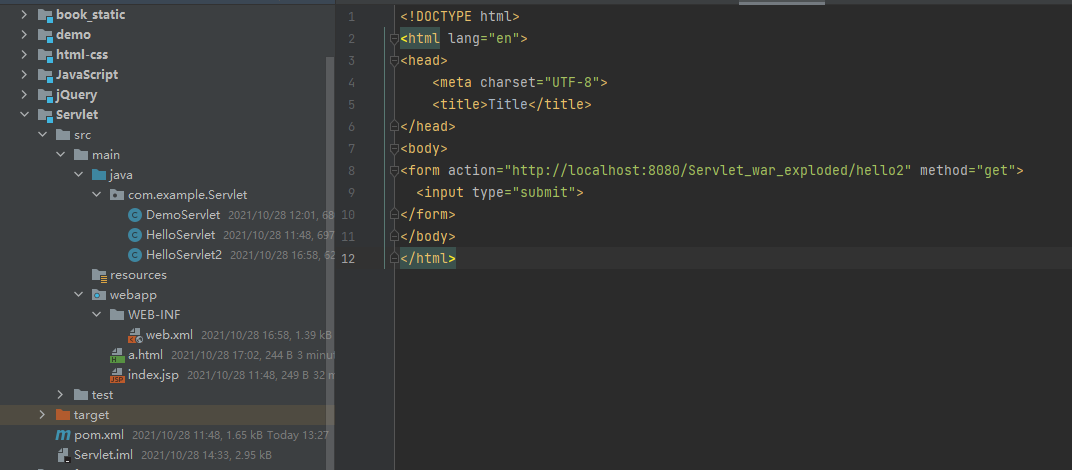Select pom.xml in the project tree
This screenshot has height=470, width=1072.
coord(99,435)
